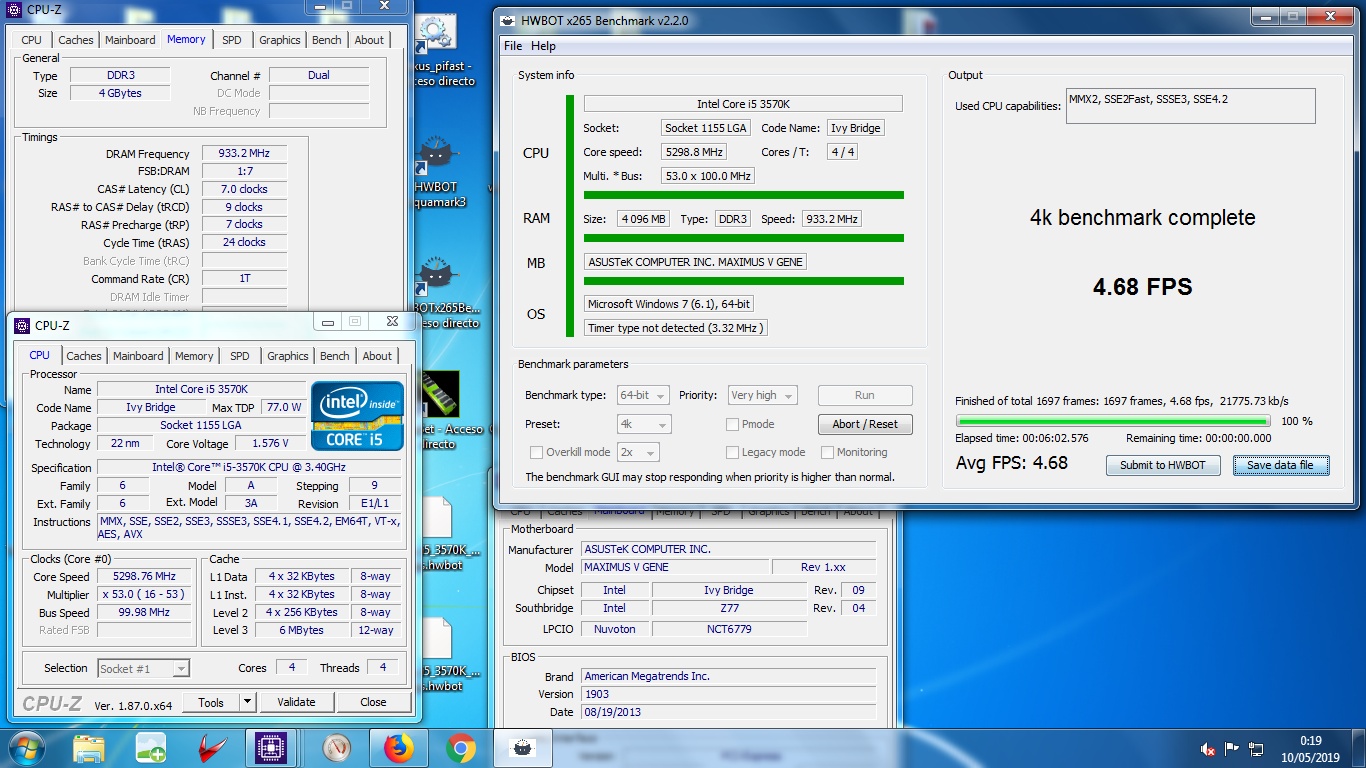Viewport: 1366px width, 768px height.
Task: Click the disabled Run button
Action: (865, 395)
